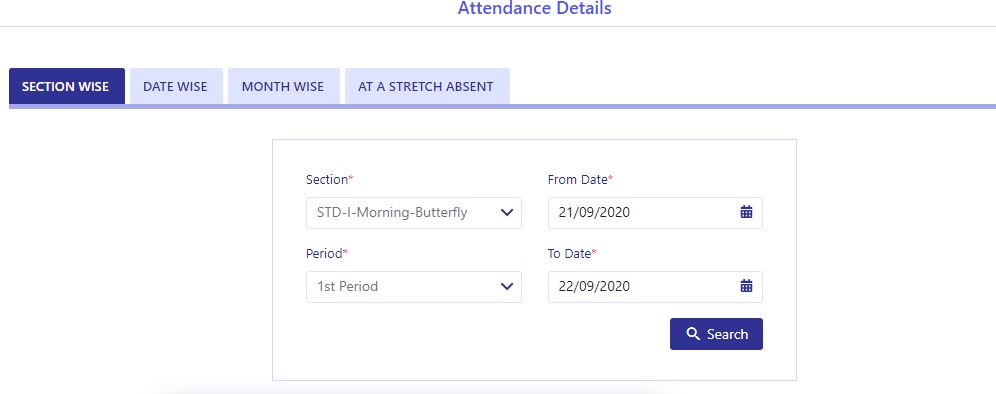Open the To Date calendar picker icon

746,286
